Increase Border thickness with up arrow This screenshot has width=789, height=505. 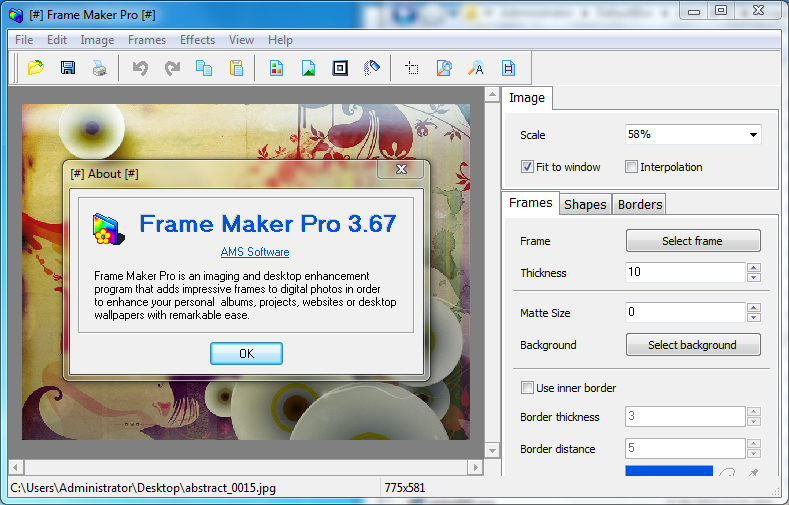(754, 411)
